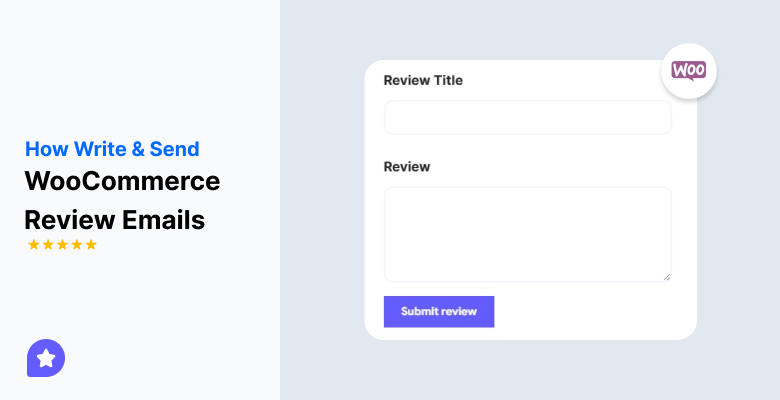Select the first yellow rating star
Viewport: 780px width, 400px height.
33,245
